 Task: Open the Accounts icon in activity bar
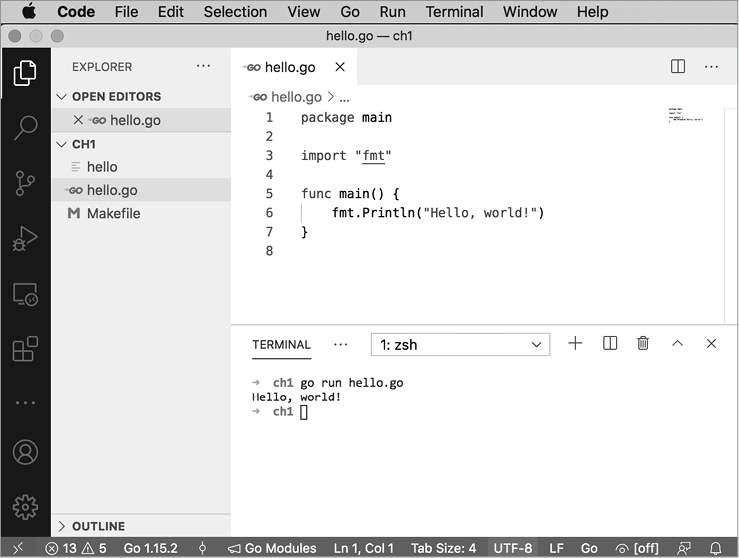pyautogui.click(x=25, y=452)
